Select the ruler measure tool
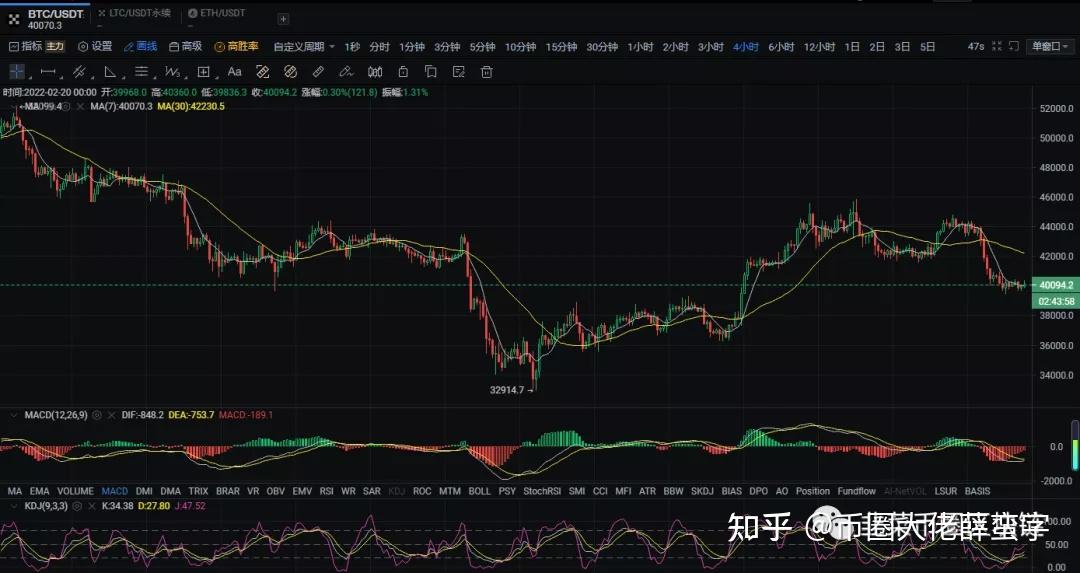Image resolution: width=1080 pixels, height=573 pixels. (318, 72)
